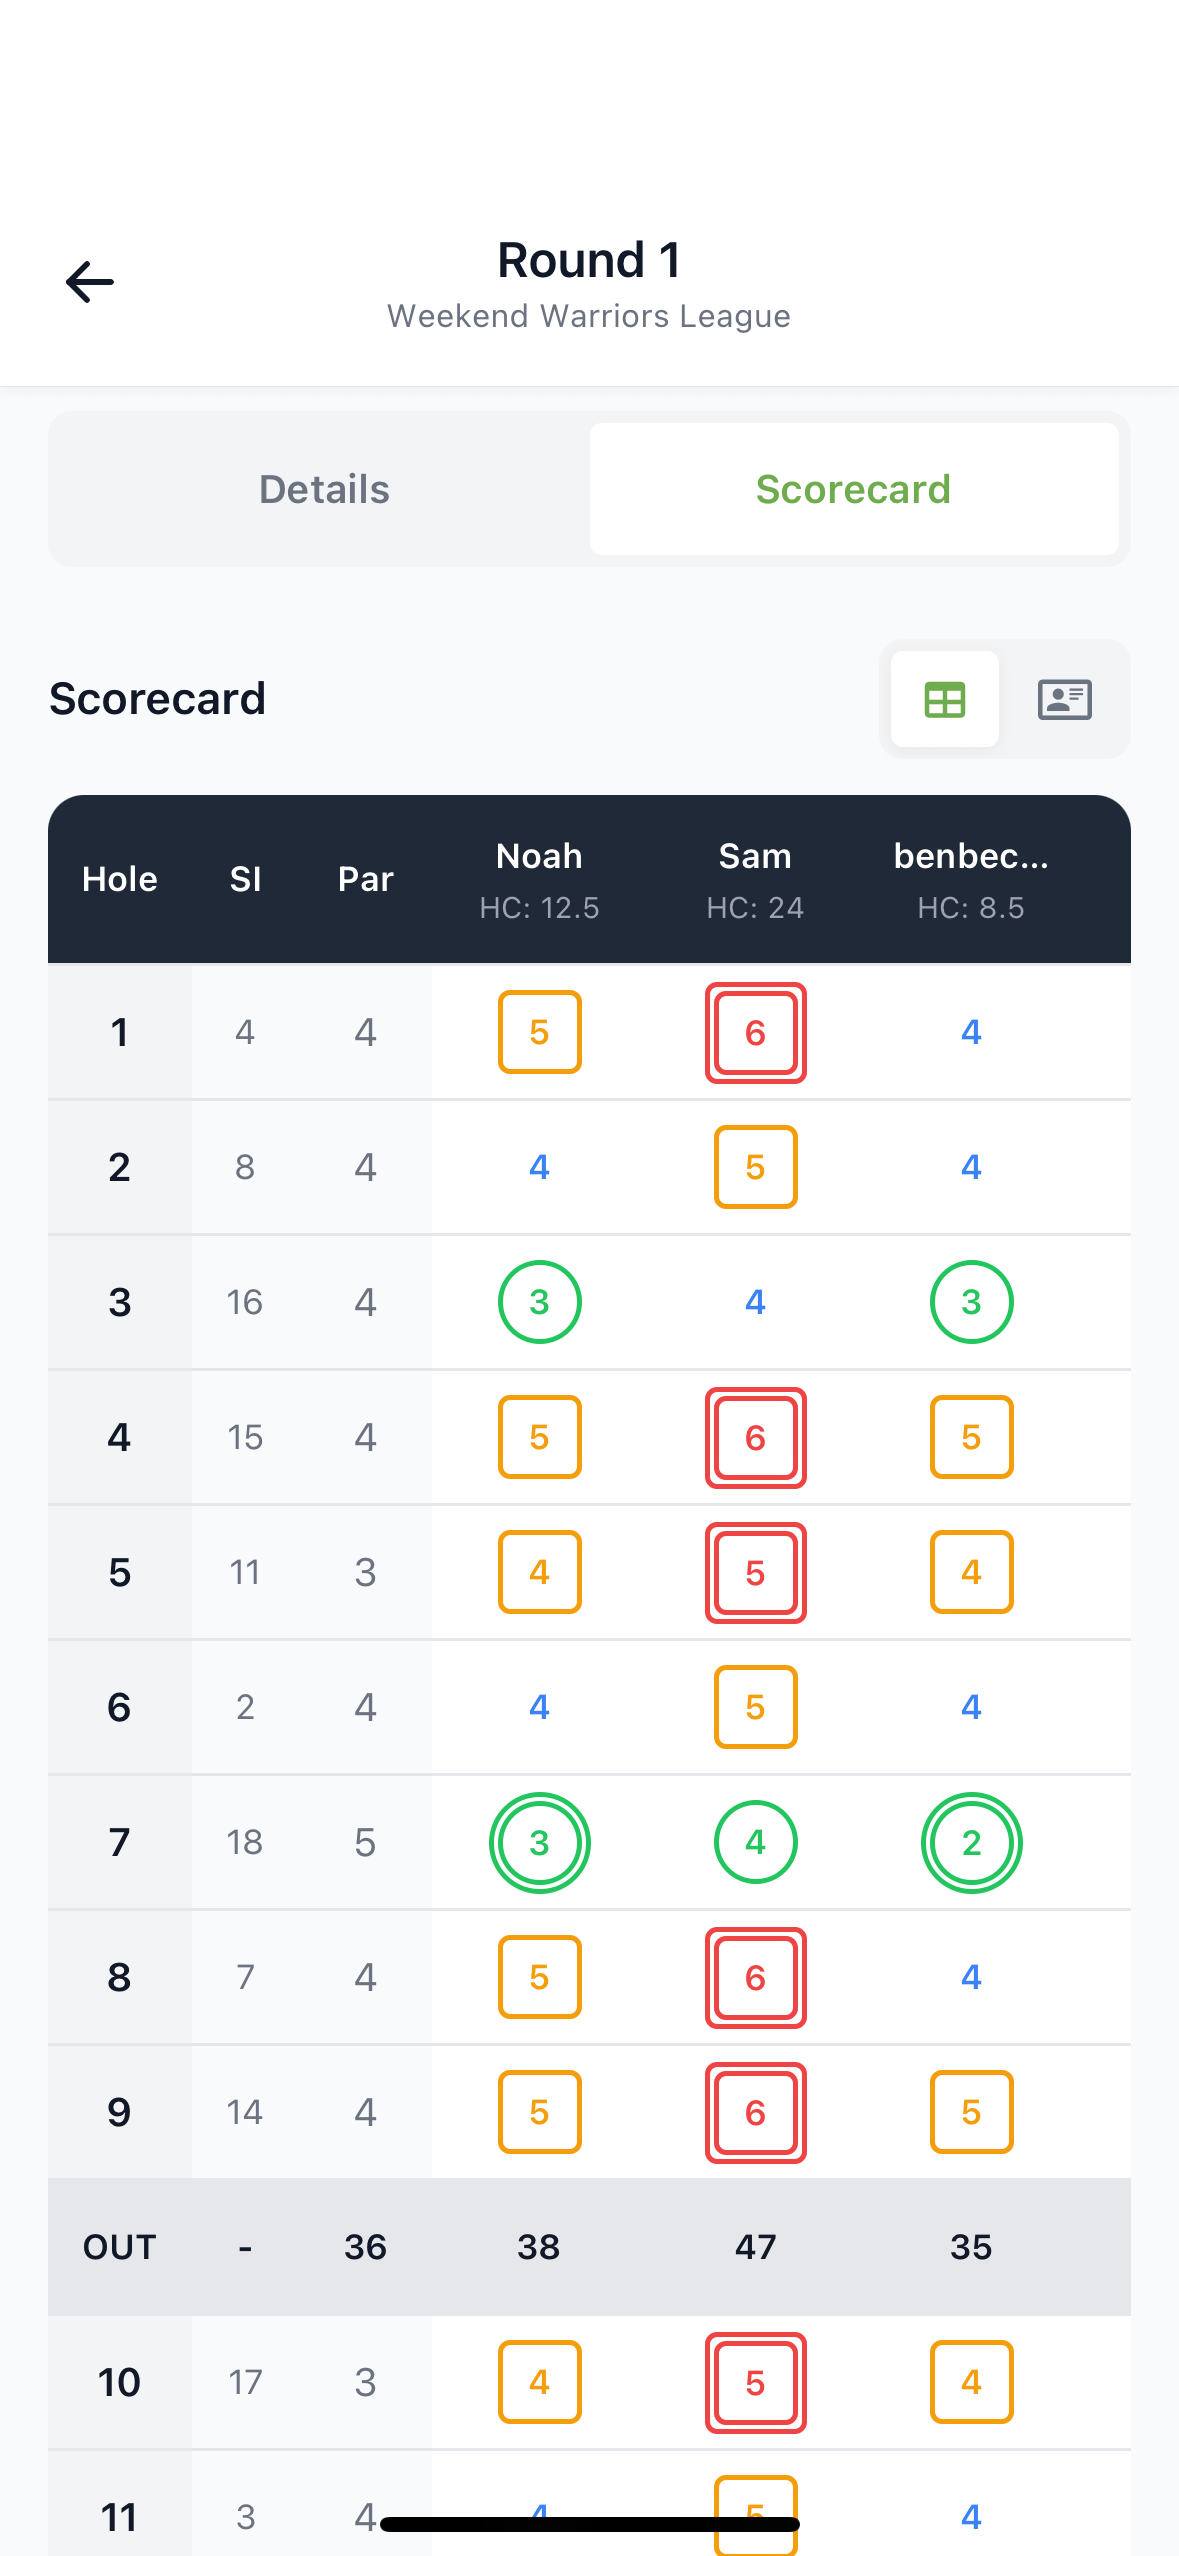Select Sam's score on hole 10
1179x2556 pixels.
pyautogui.click(x=755, y=2383)
